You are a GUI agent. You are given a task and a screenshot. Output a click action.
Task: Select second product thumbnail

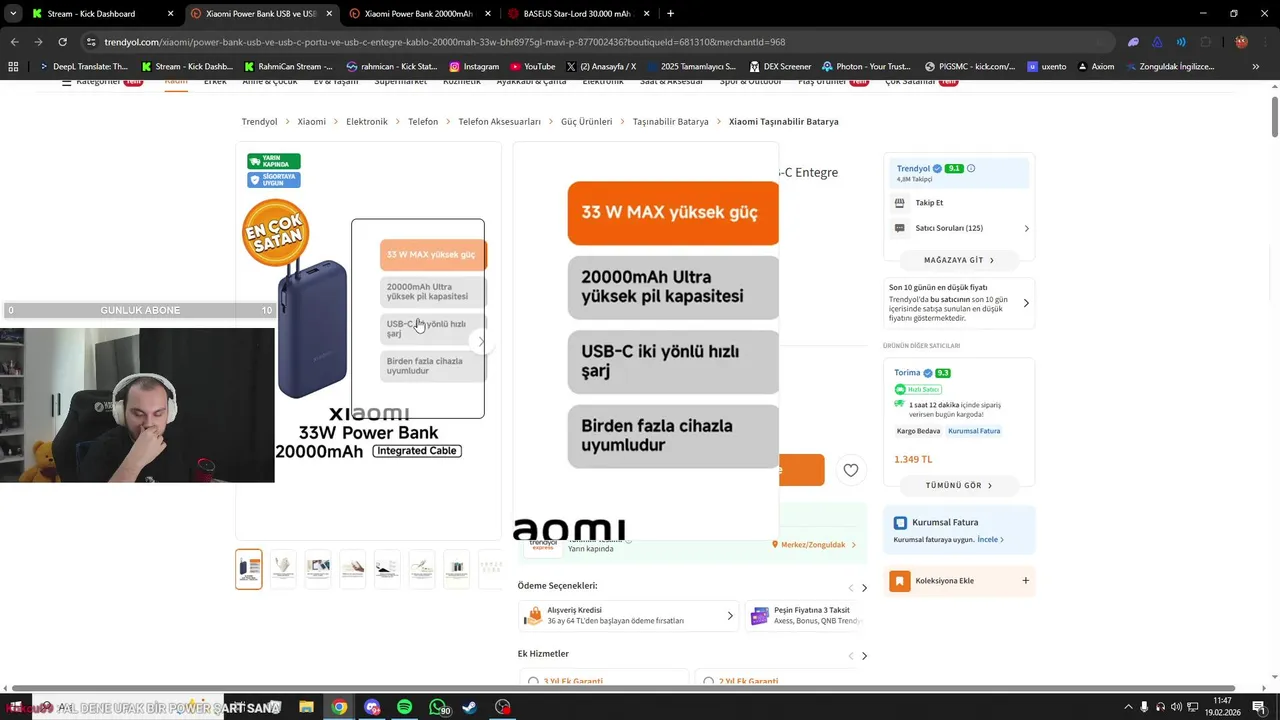pyautogui.click(x=283, y=569)
